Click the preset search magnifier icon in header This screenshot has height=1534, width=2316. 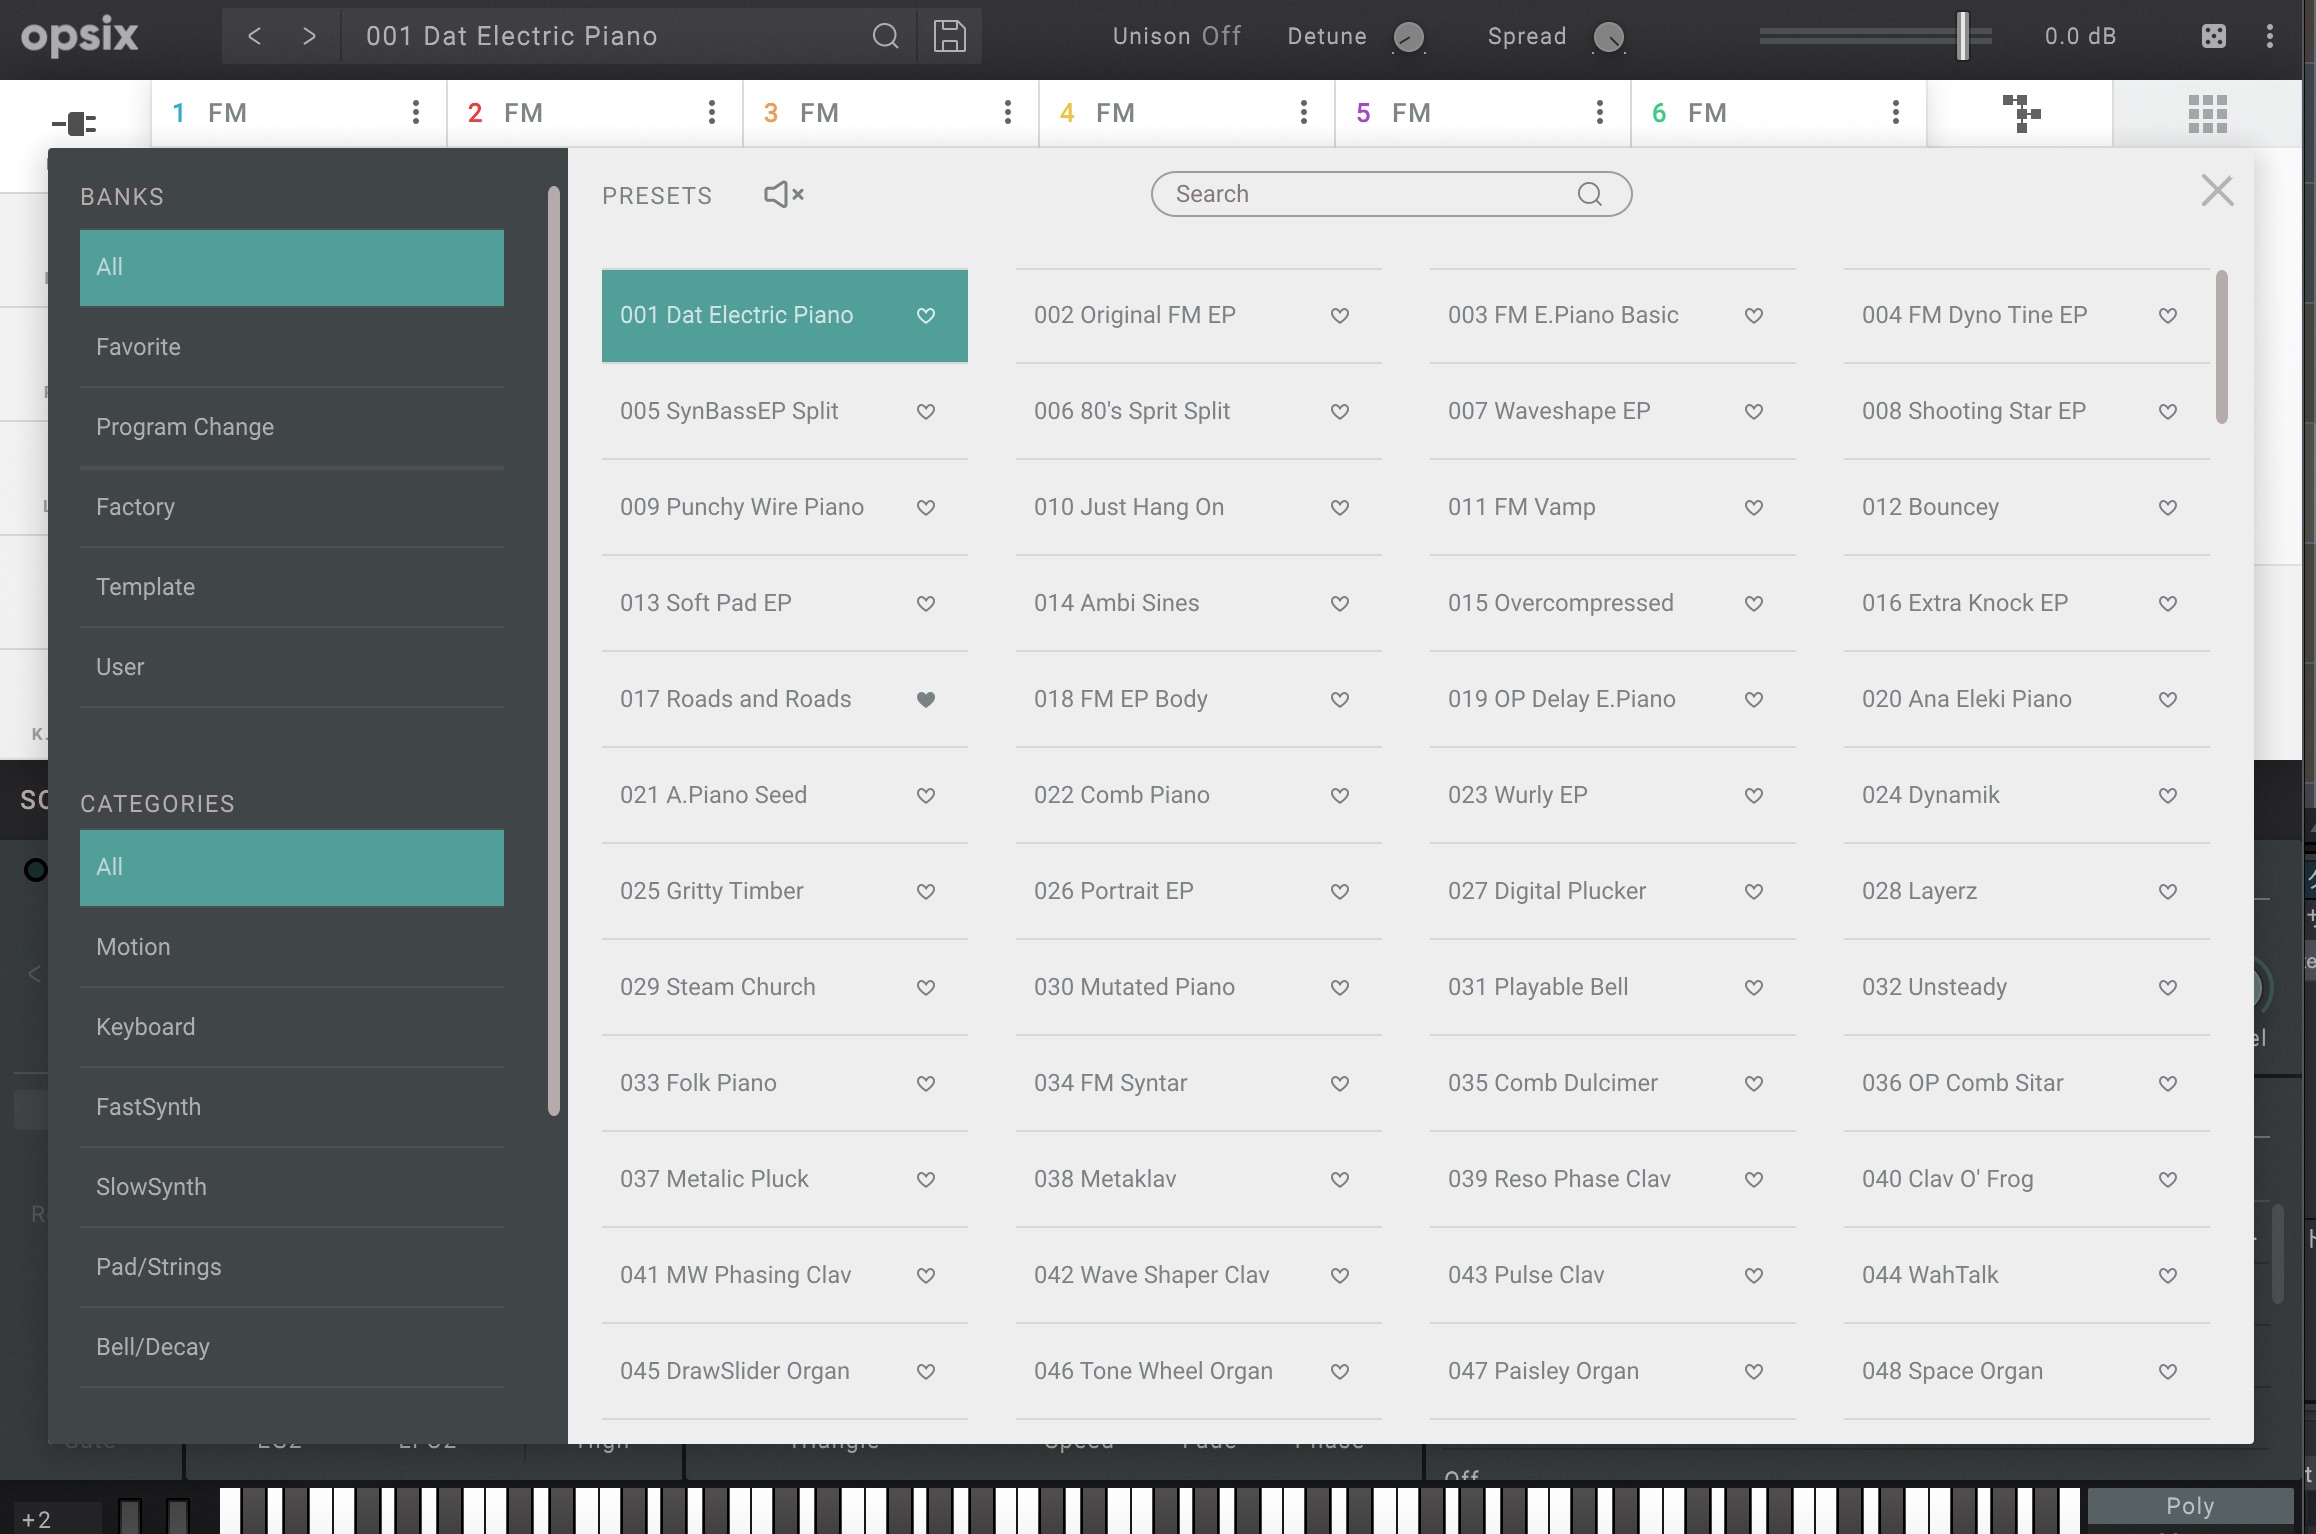[x=885, y=37]
